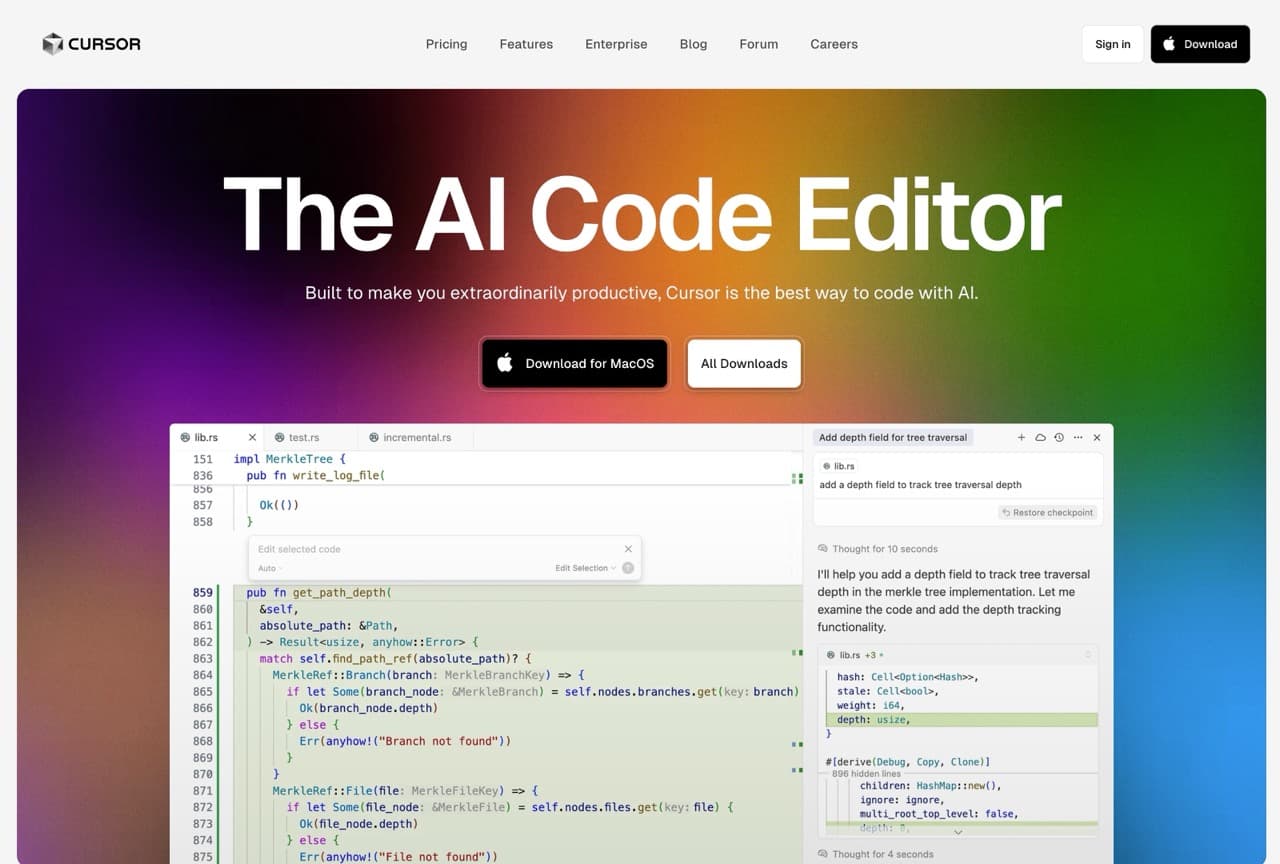Open the Forum link

(x=759, y=44)
